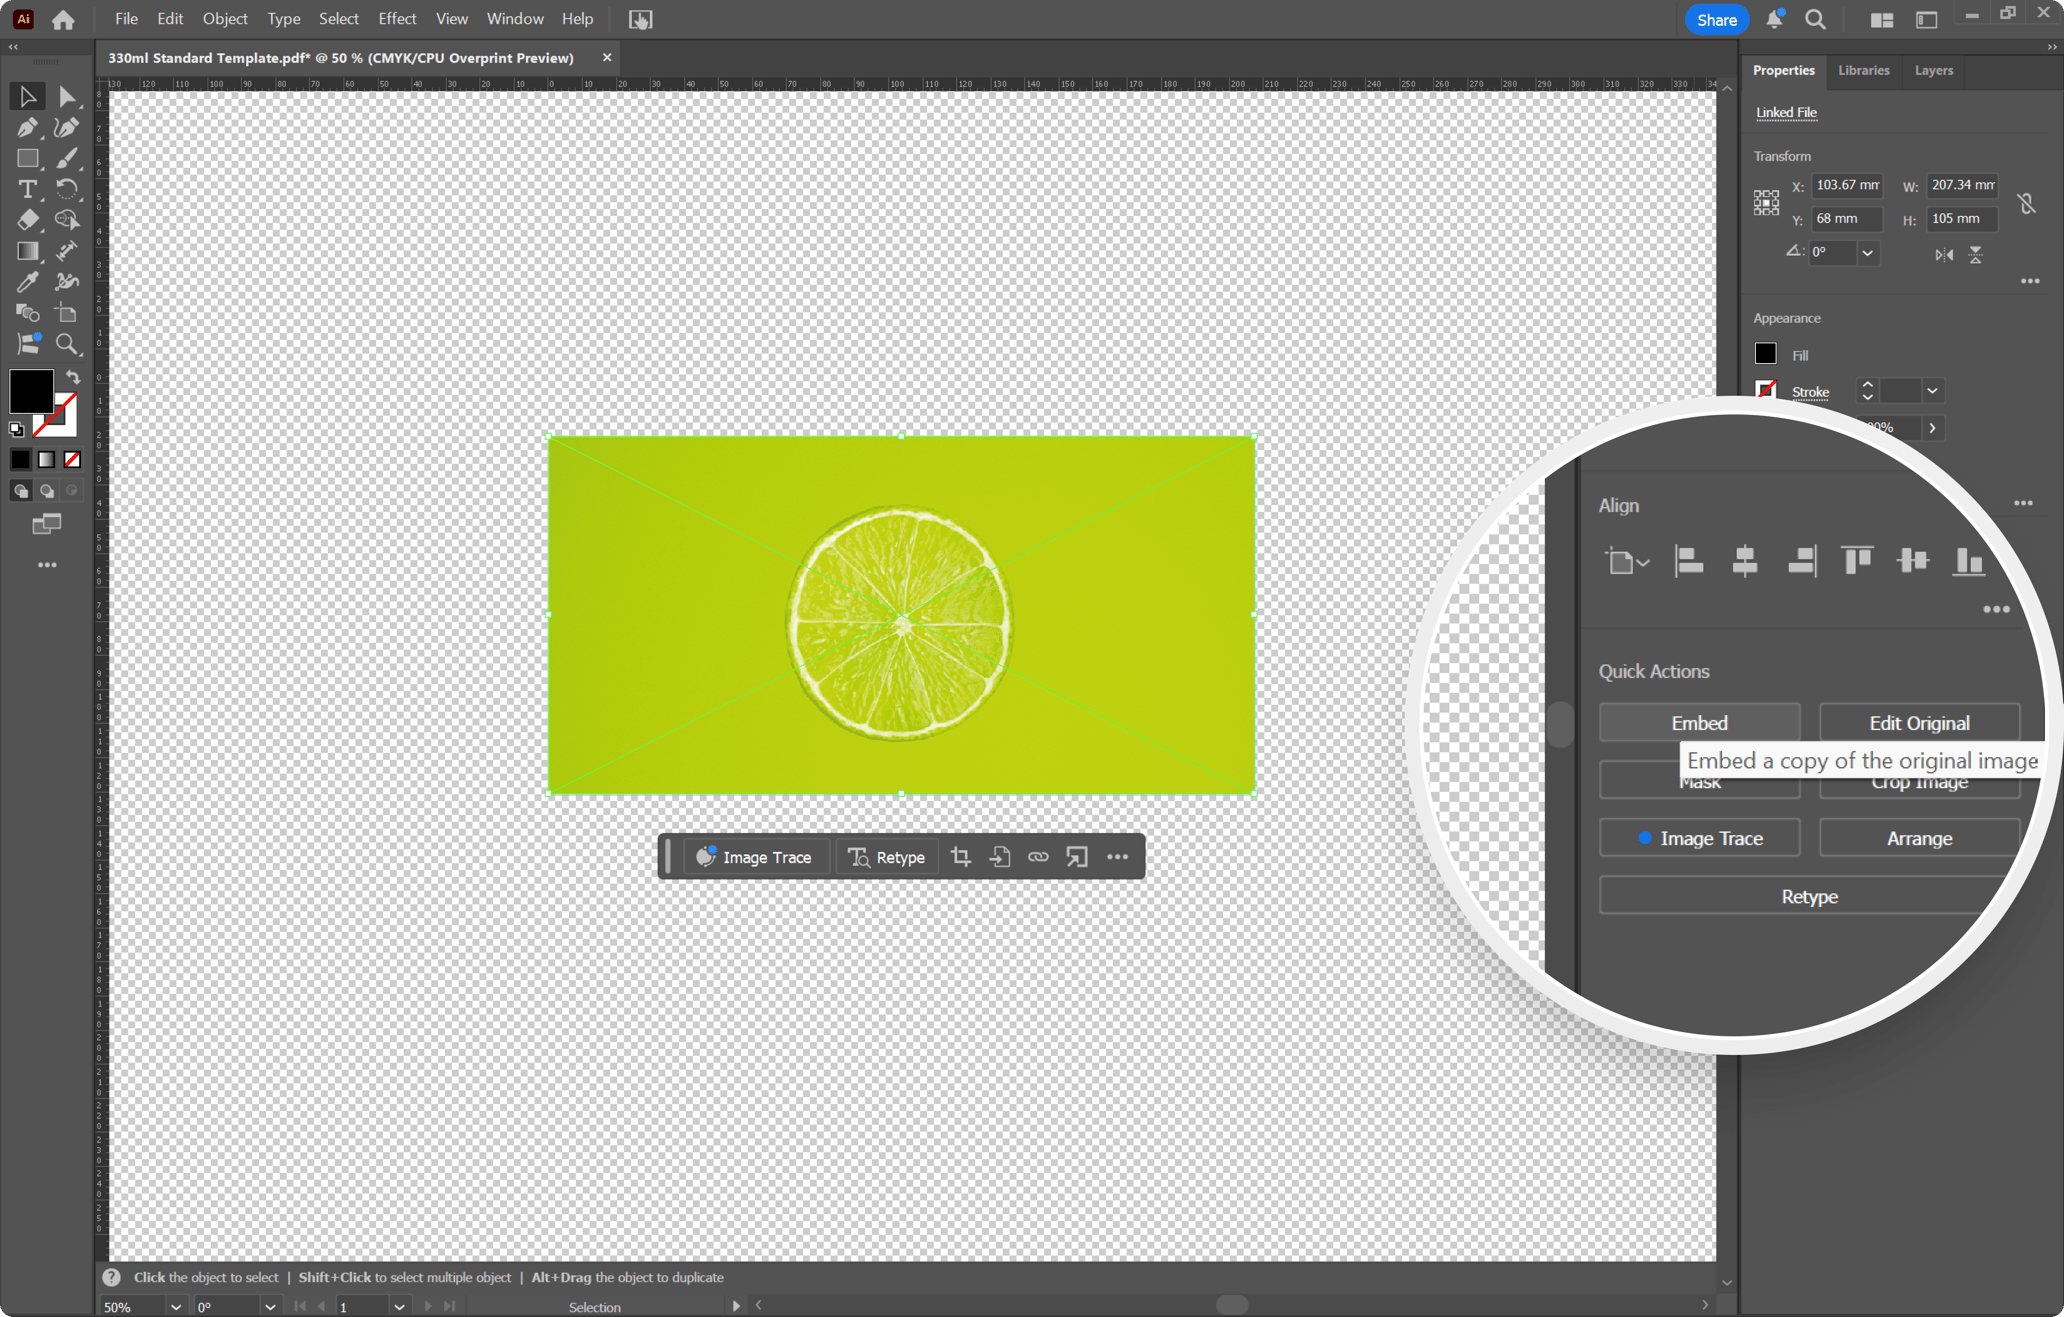
Task: Click the Embed quick action button
Action: [1698, 722]
